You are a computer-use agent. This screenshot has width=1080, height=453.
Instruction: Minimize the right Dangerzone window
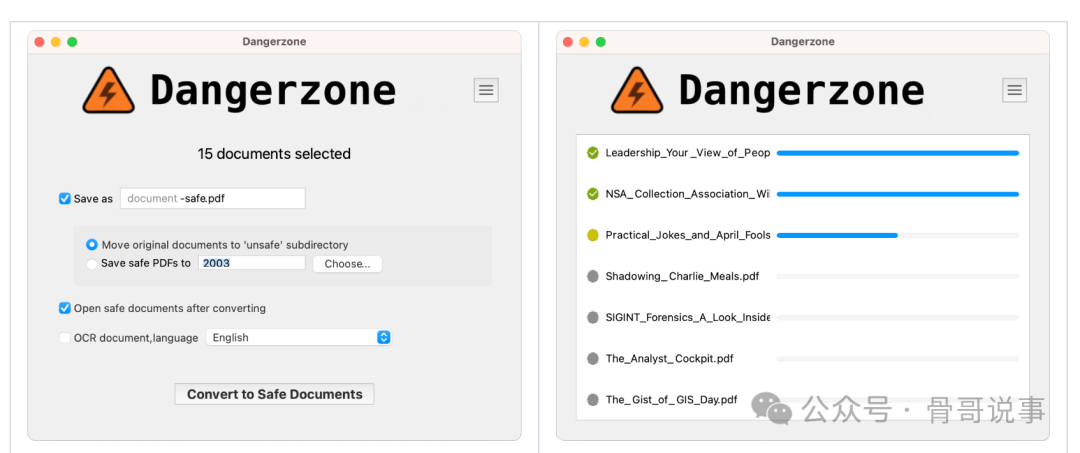click(x=584, y=42)
